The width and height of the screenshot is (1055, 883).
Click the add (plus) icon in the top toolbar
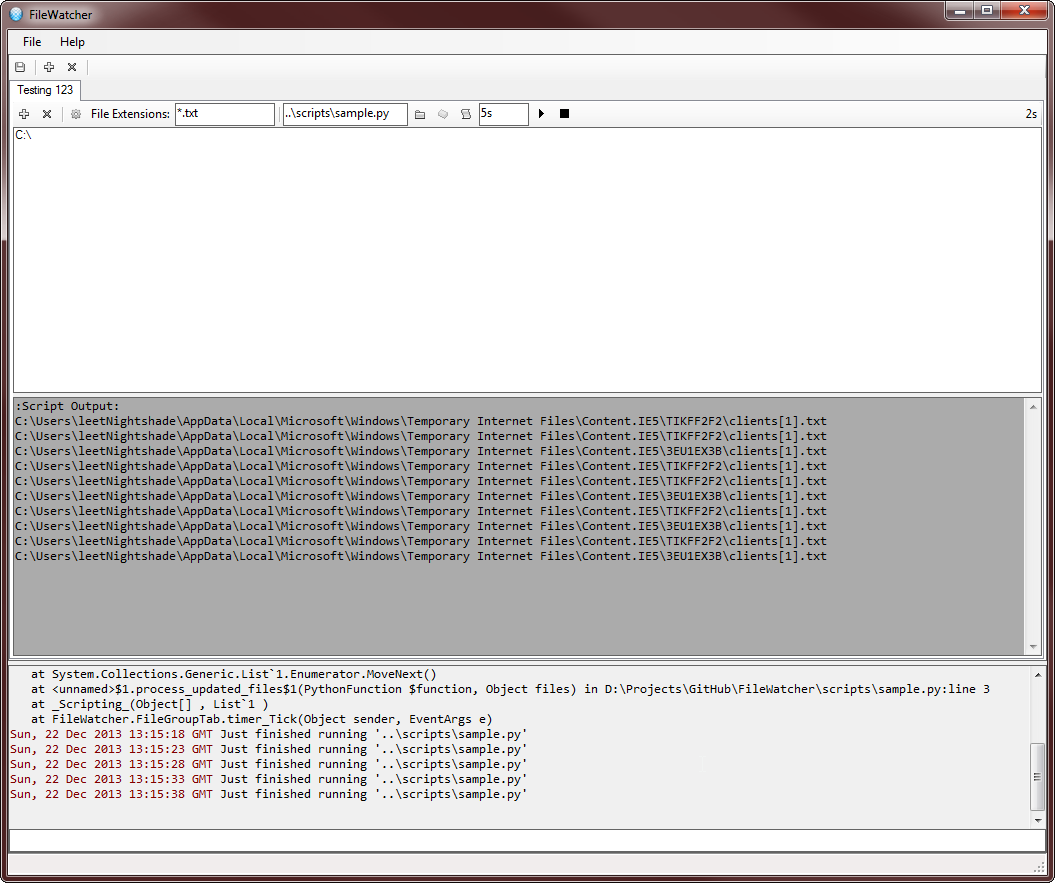coord(49,67)
